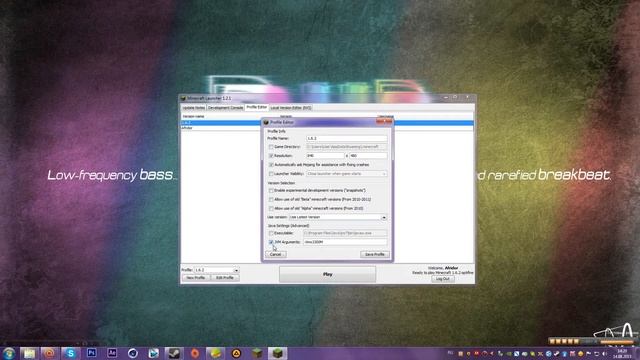The image size is (640, 360).
Task: Allow use of old Alpha Minecraft versions
Action: 271,209
